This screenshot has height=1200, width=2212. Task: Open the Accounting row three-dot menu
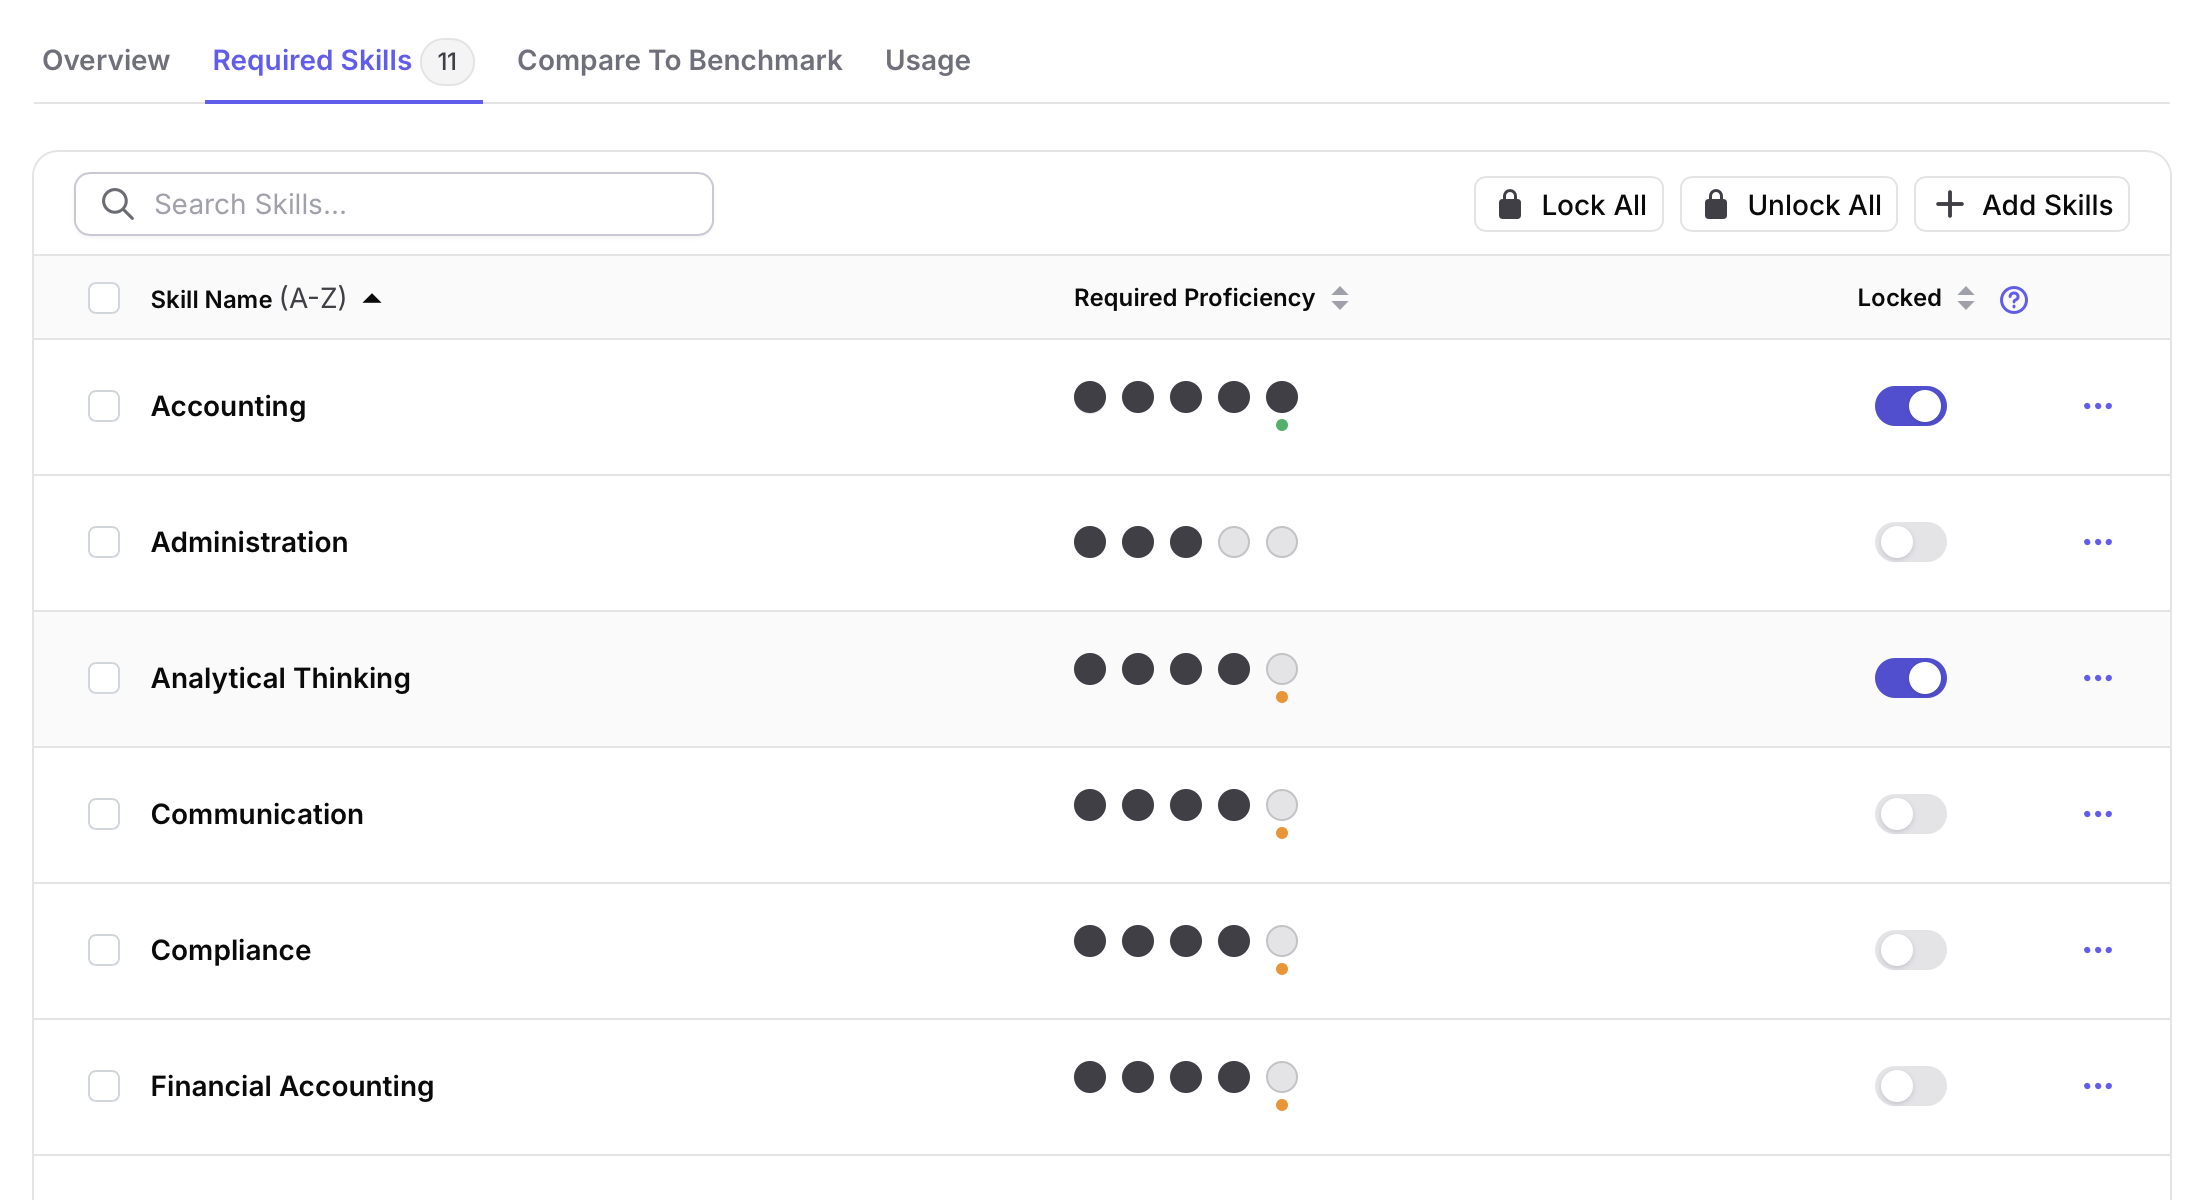pos(2097,406)
